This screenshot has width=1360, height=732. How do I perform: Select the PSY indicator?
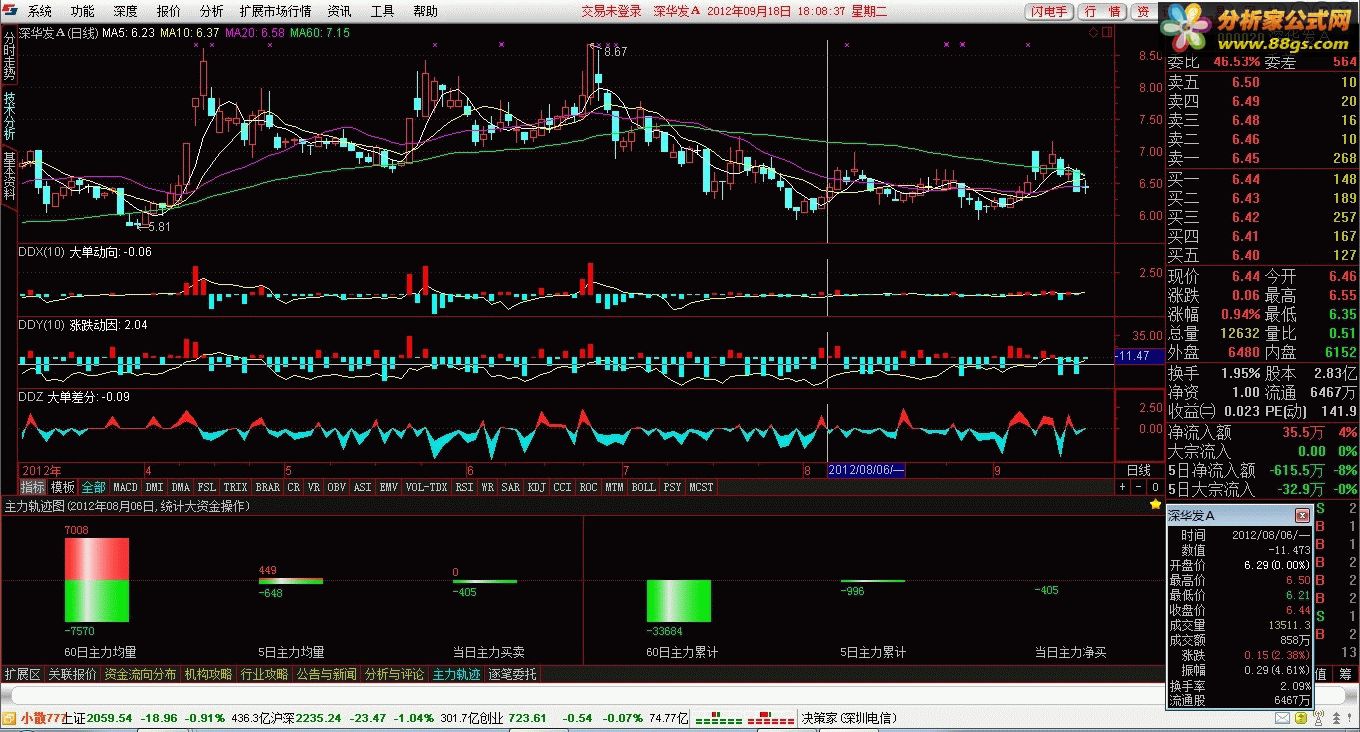click(672, 487)
